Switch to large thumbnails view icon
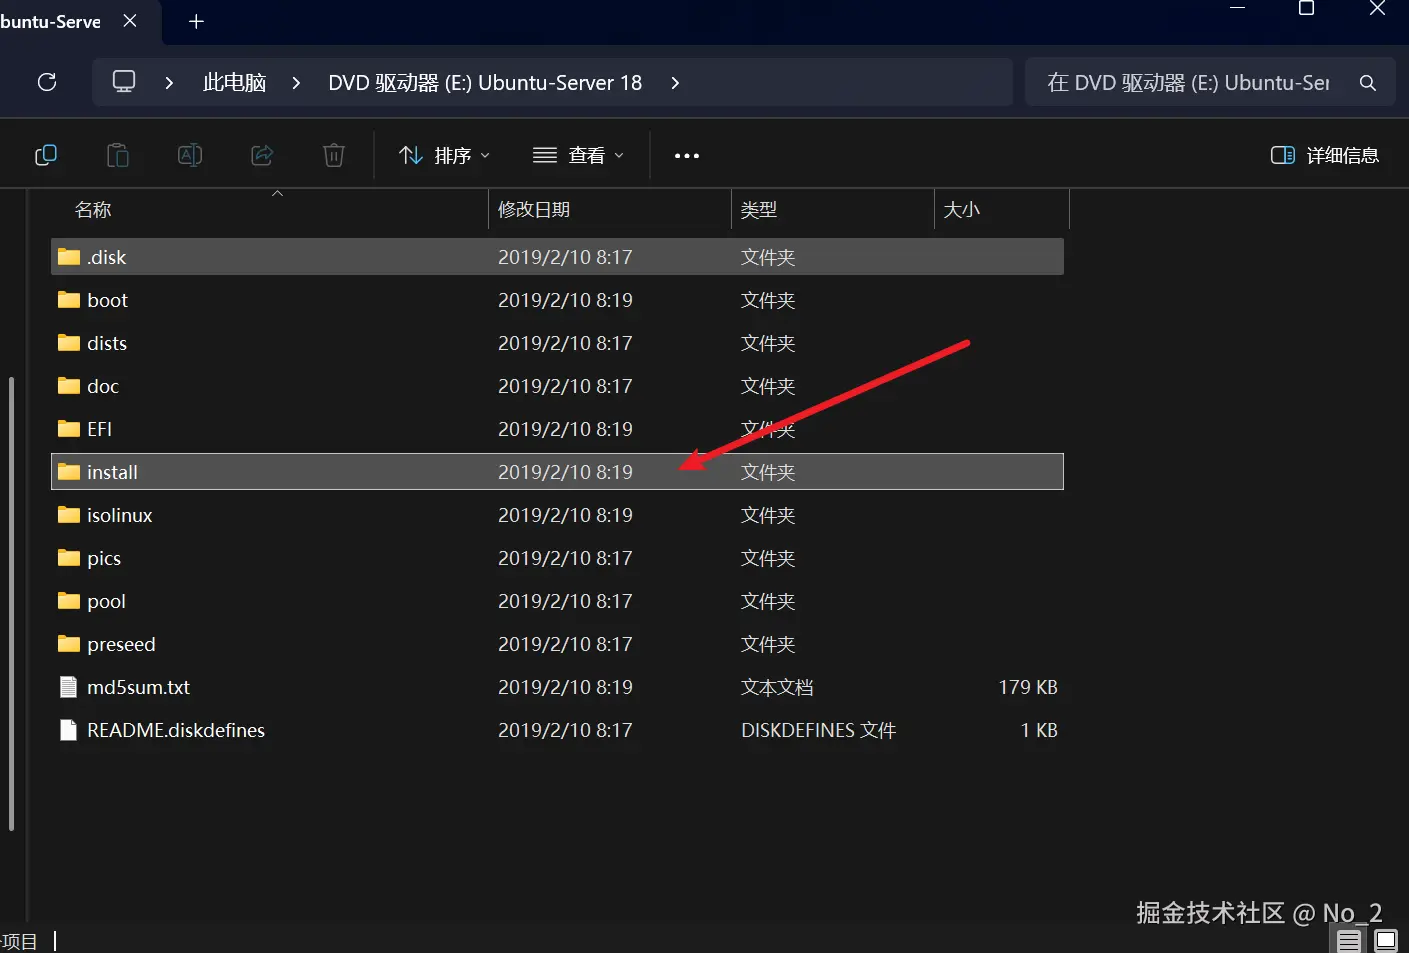The height and width of the screenshot is (953, 1409). tap(1386, 941)
